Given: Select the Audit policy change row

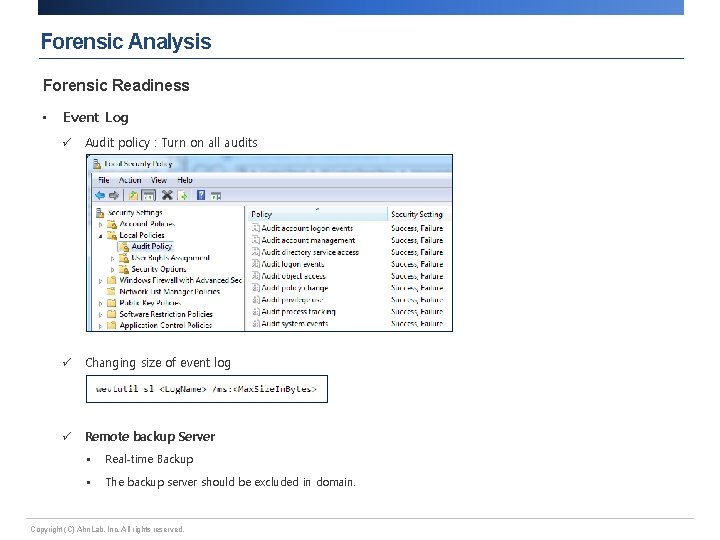Looking at the screenshot, I should (x=295, y=288).
